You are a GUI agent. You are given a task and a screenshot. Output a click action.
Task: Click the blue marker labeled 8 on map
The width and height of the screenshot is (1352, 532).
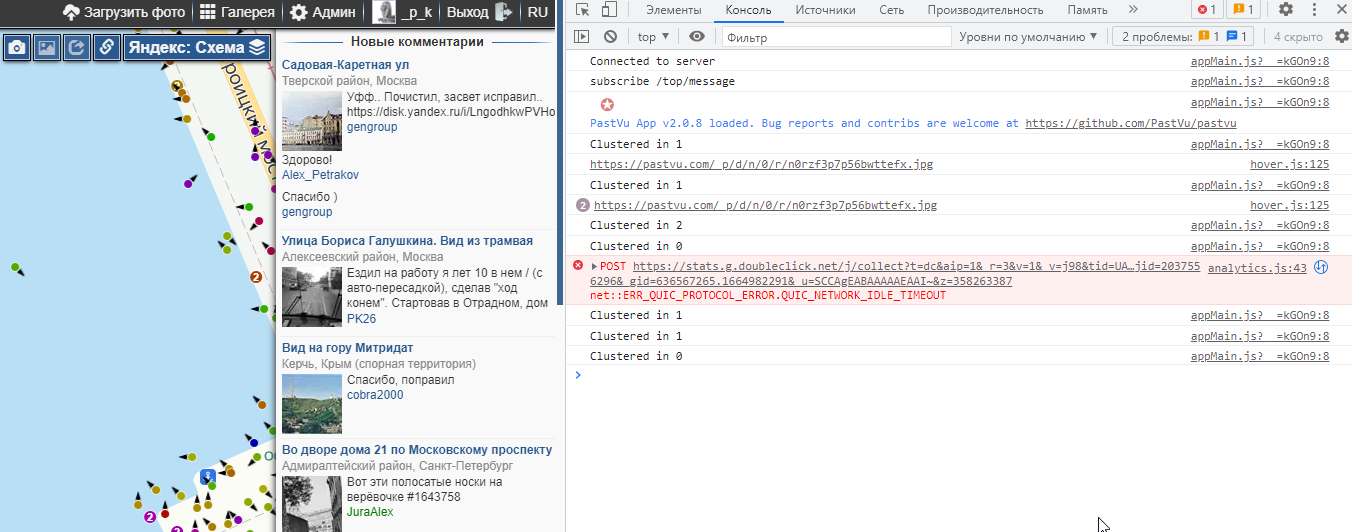207,475
